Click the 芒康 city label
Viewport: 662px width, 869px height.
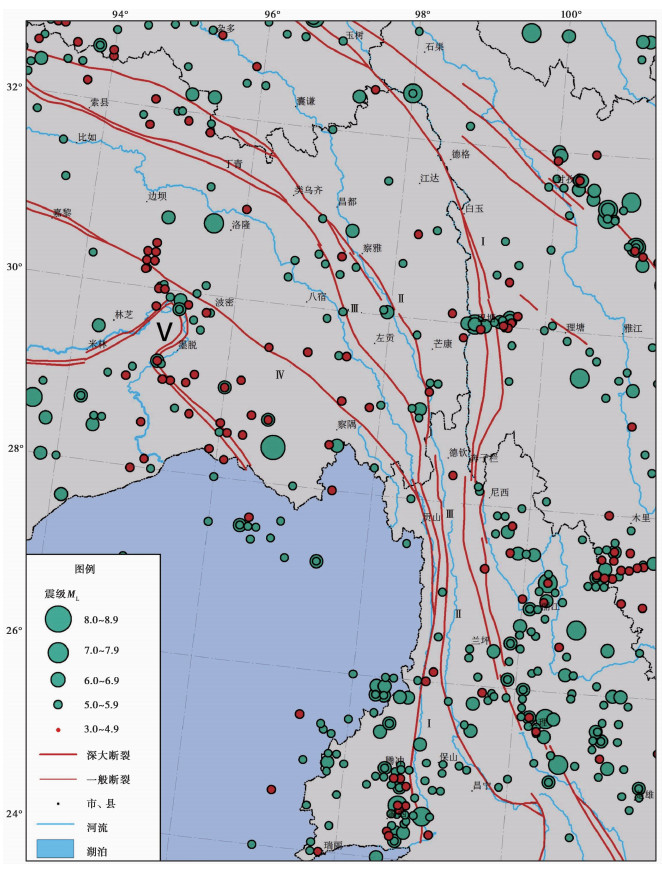tap(442, 344)
